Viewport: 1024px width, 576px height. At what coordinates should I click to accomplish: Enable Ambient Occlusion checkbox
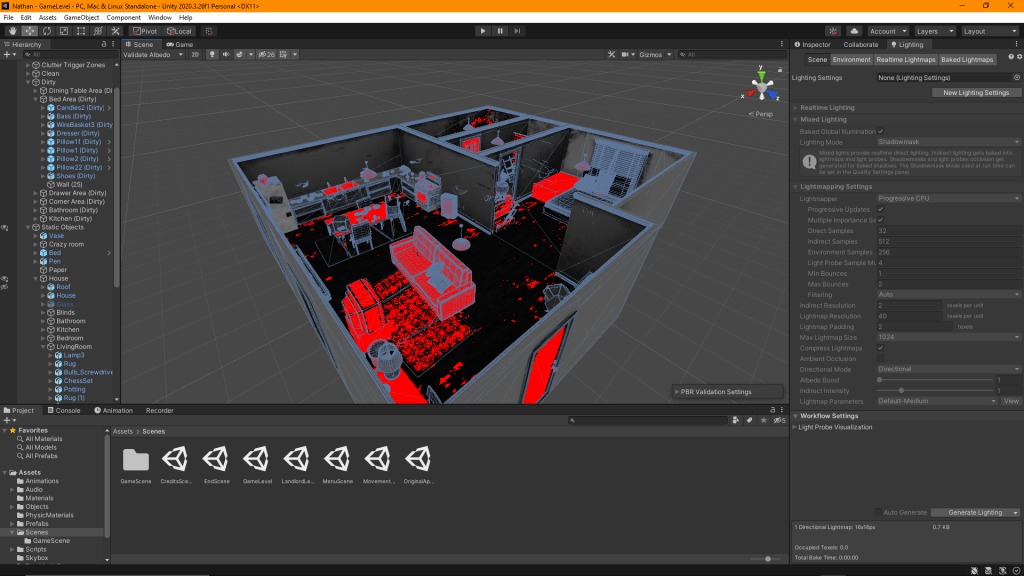pyautogui.click(x=880, y=358)
